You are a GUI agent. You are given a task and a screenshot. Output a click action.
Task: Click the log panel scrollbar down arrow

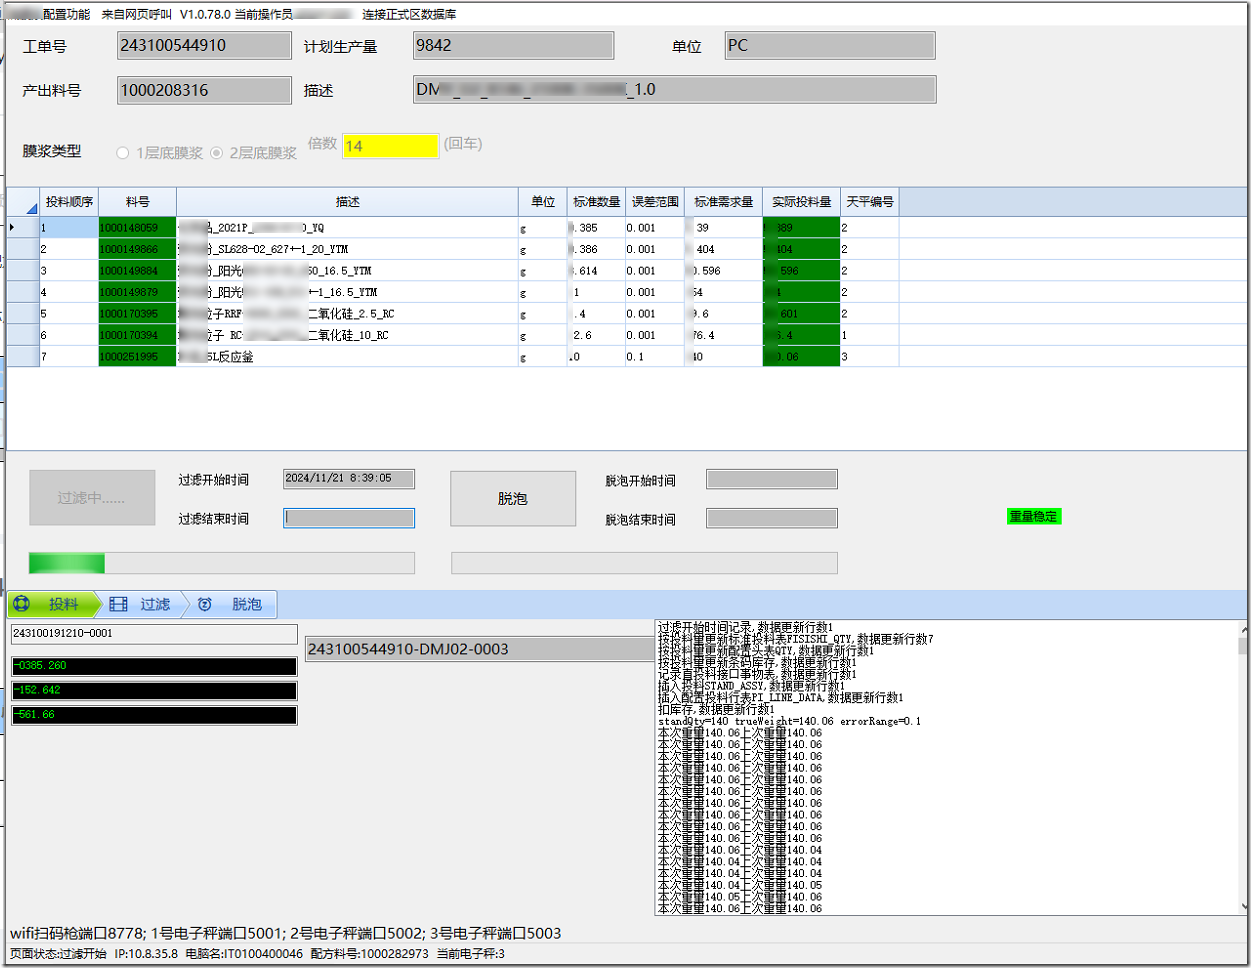[x=1244, y=906]
